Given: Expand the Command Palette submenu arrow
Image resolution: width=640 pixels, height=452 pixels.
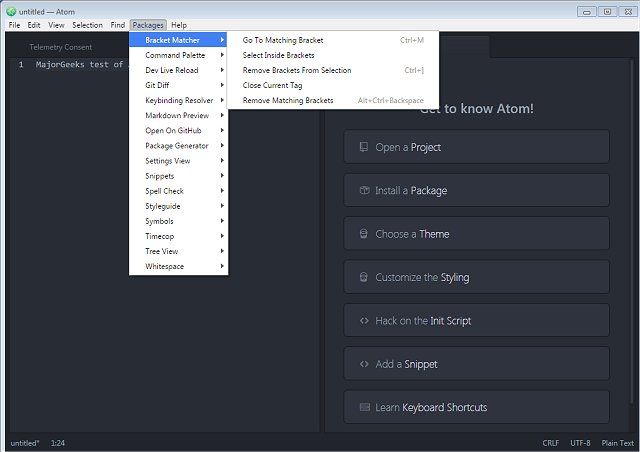Looking at the screenshot, I should [222, 55].
